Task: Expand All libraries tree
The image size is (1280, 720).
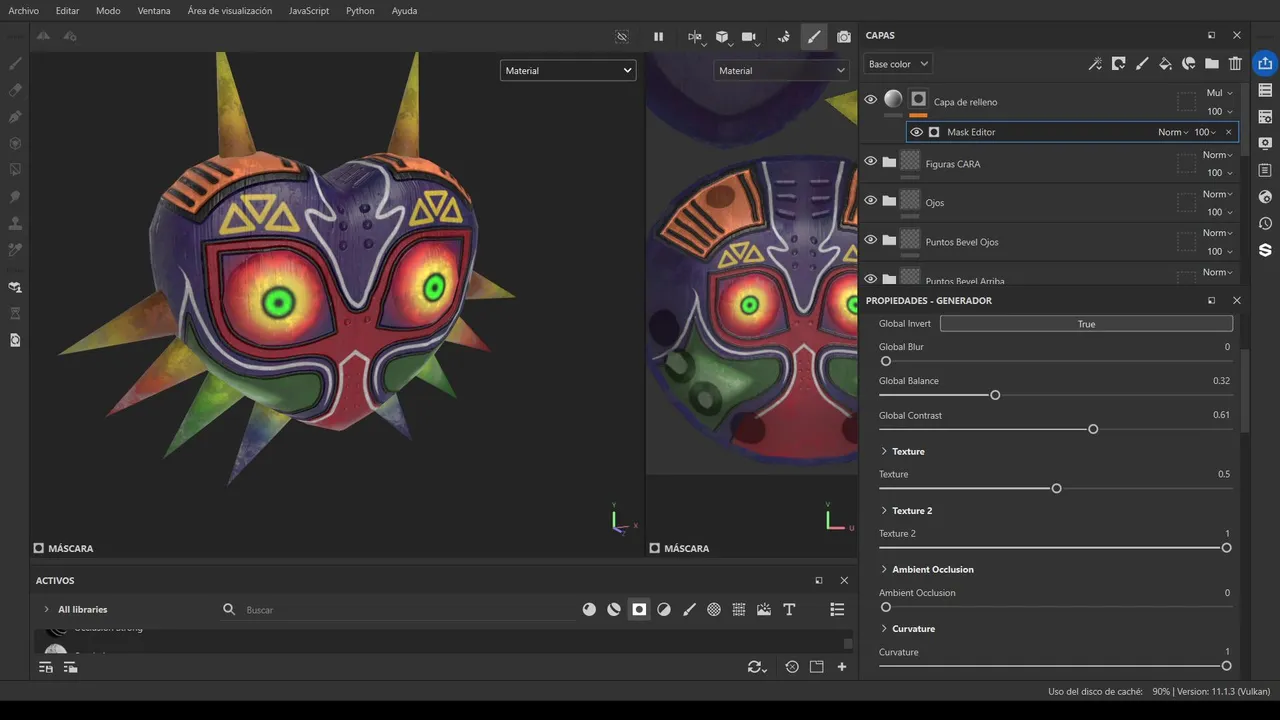Action: click(x=46, y=610)
